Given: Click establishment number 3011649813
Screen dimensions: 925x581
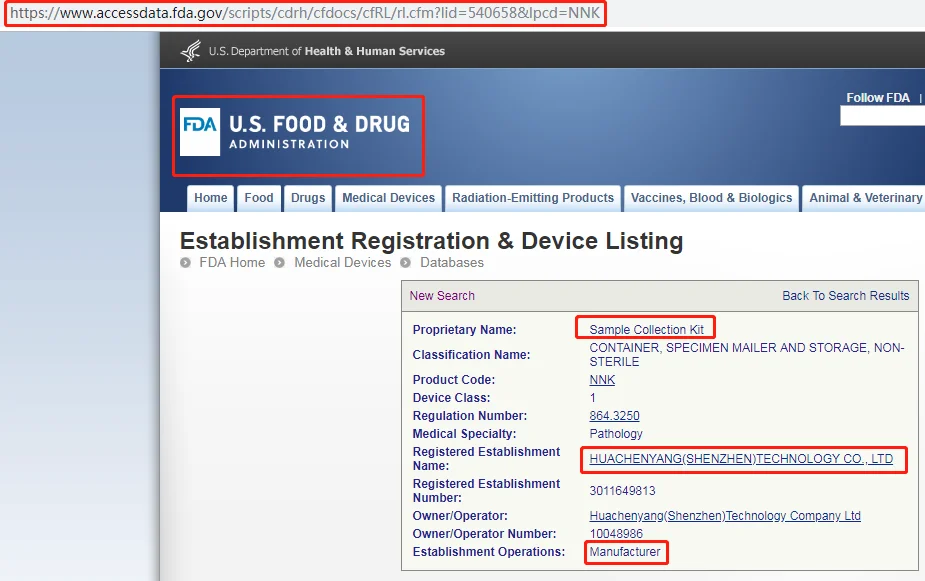Looking at the screenshot, I should click(x=622, y=491).
